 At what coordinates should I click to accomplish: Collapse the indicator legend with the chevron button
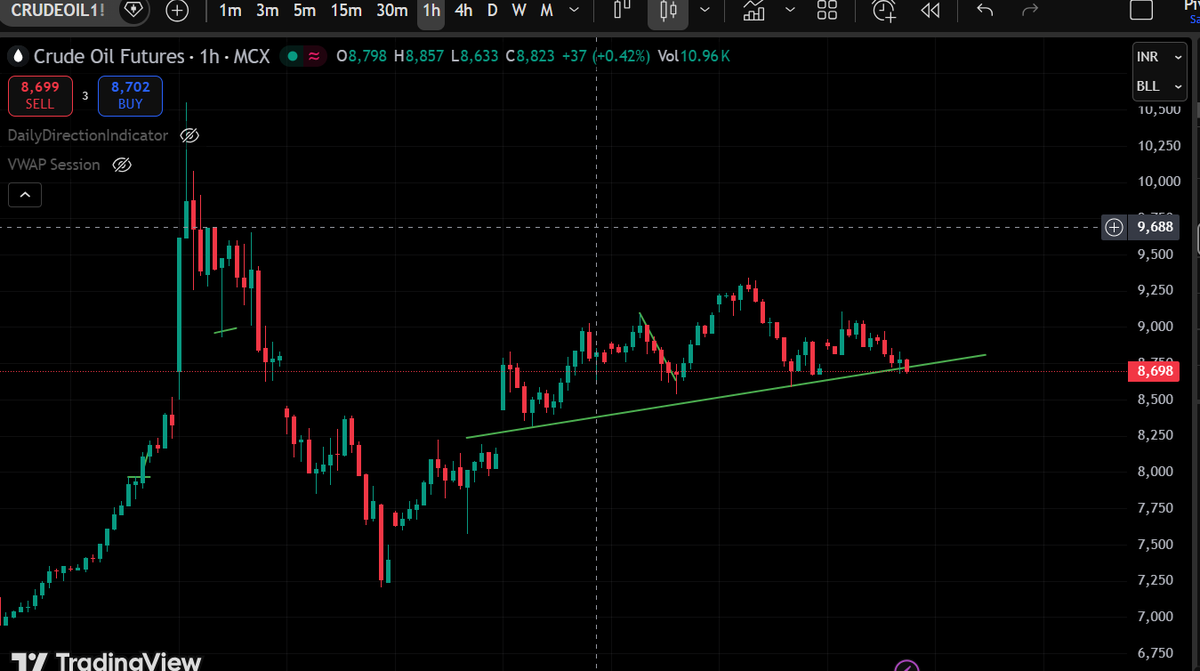pos(26,195)
